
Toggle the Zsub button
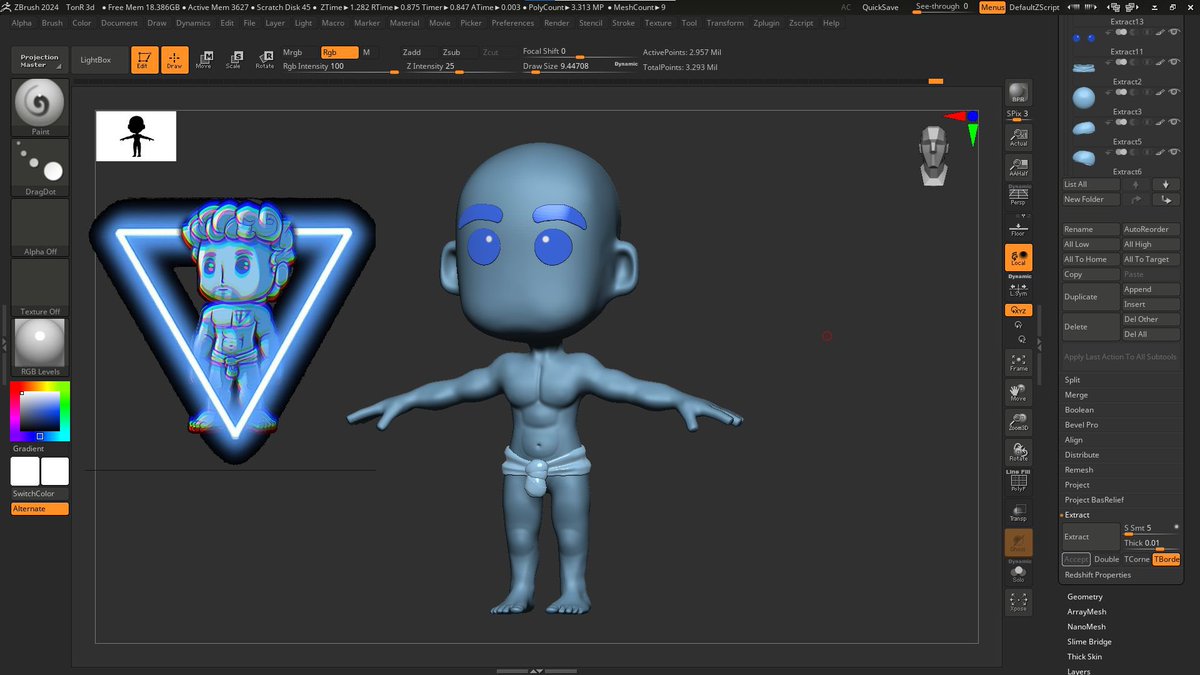(452, 52)
